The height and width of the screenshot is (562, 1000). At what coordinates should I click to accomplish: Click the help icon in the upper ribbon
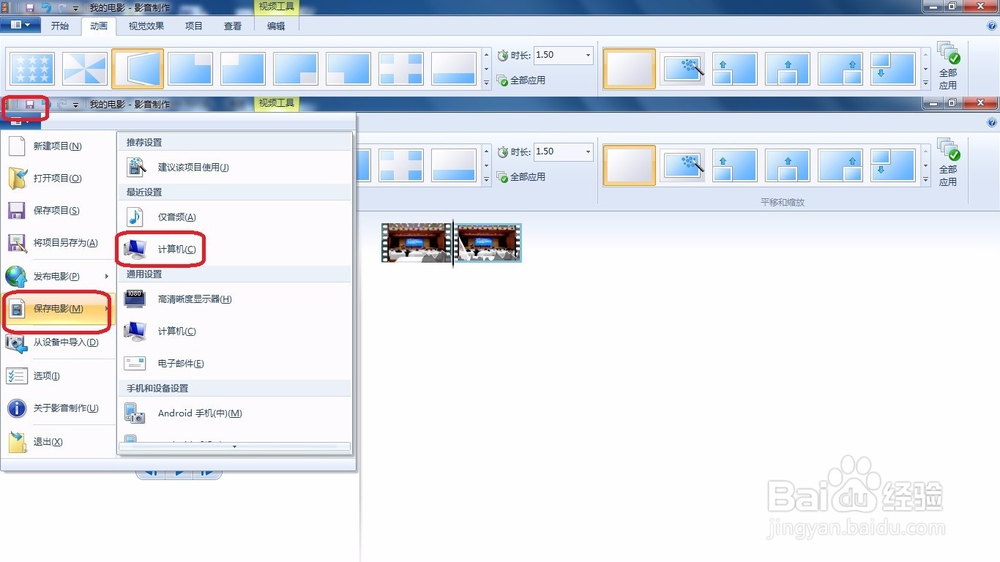point(992,26)
